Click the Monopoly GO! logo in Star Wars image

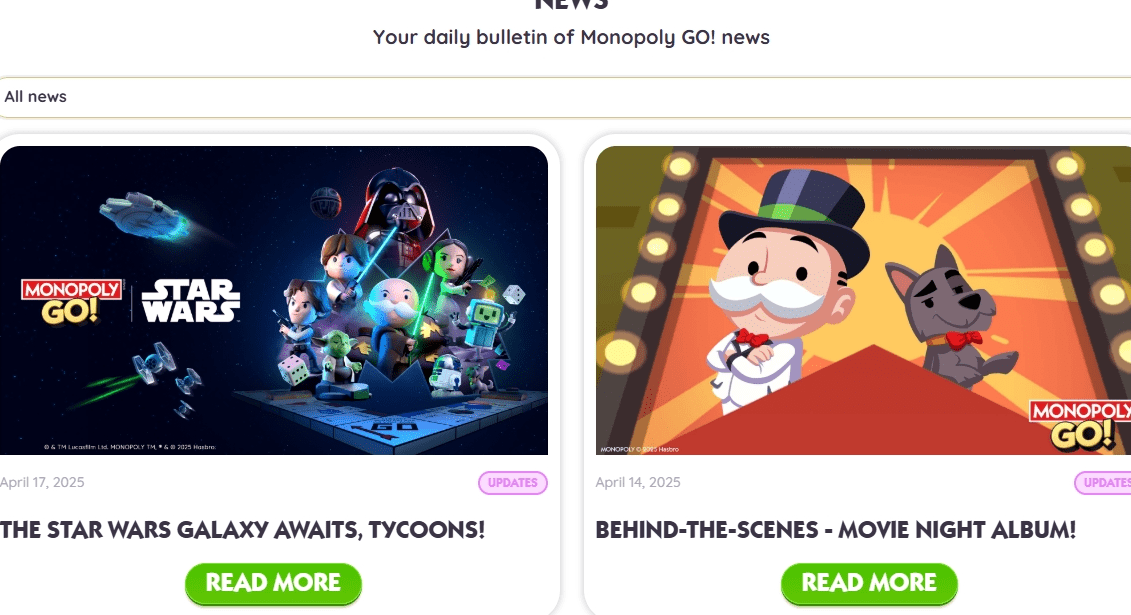[71, 301]
